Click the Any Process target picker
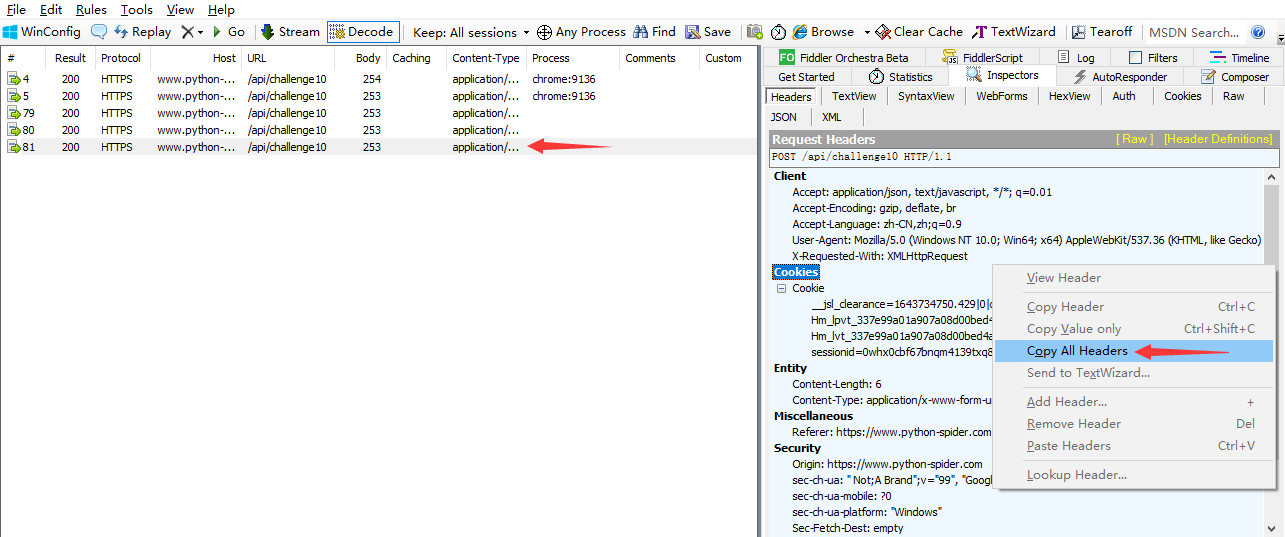Image resolution: width=1285 pixels, height=537 pixels. coord(582,32)
